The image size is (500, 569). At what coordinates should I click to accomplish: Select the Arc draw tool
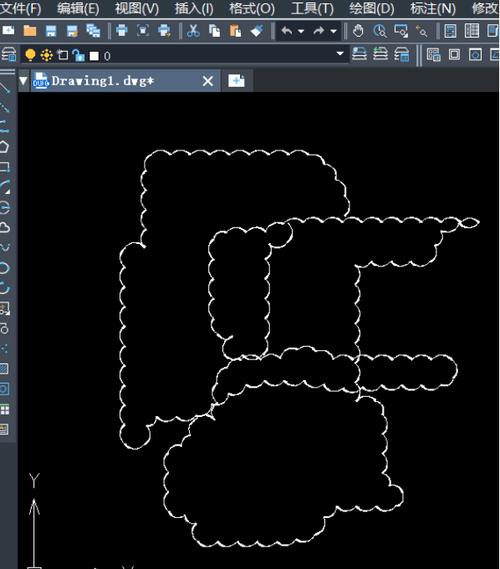click(x=4, y=187)
